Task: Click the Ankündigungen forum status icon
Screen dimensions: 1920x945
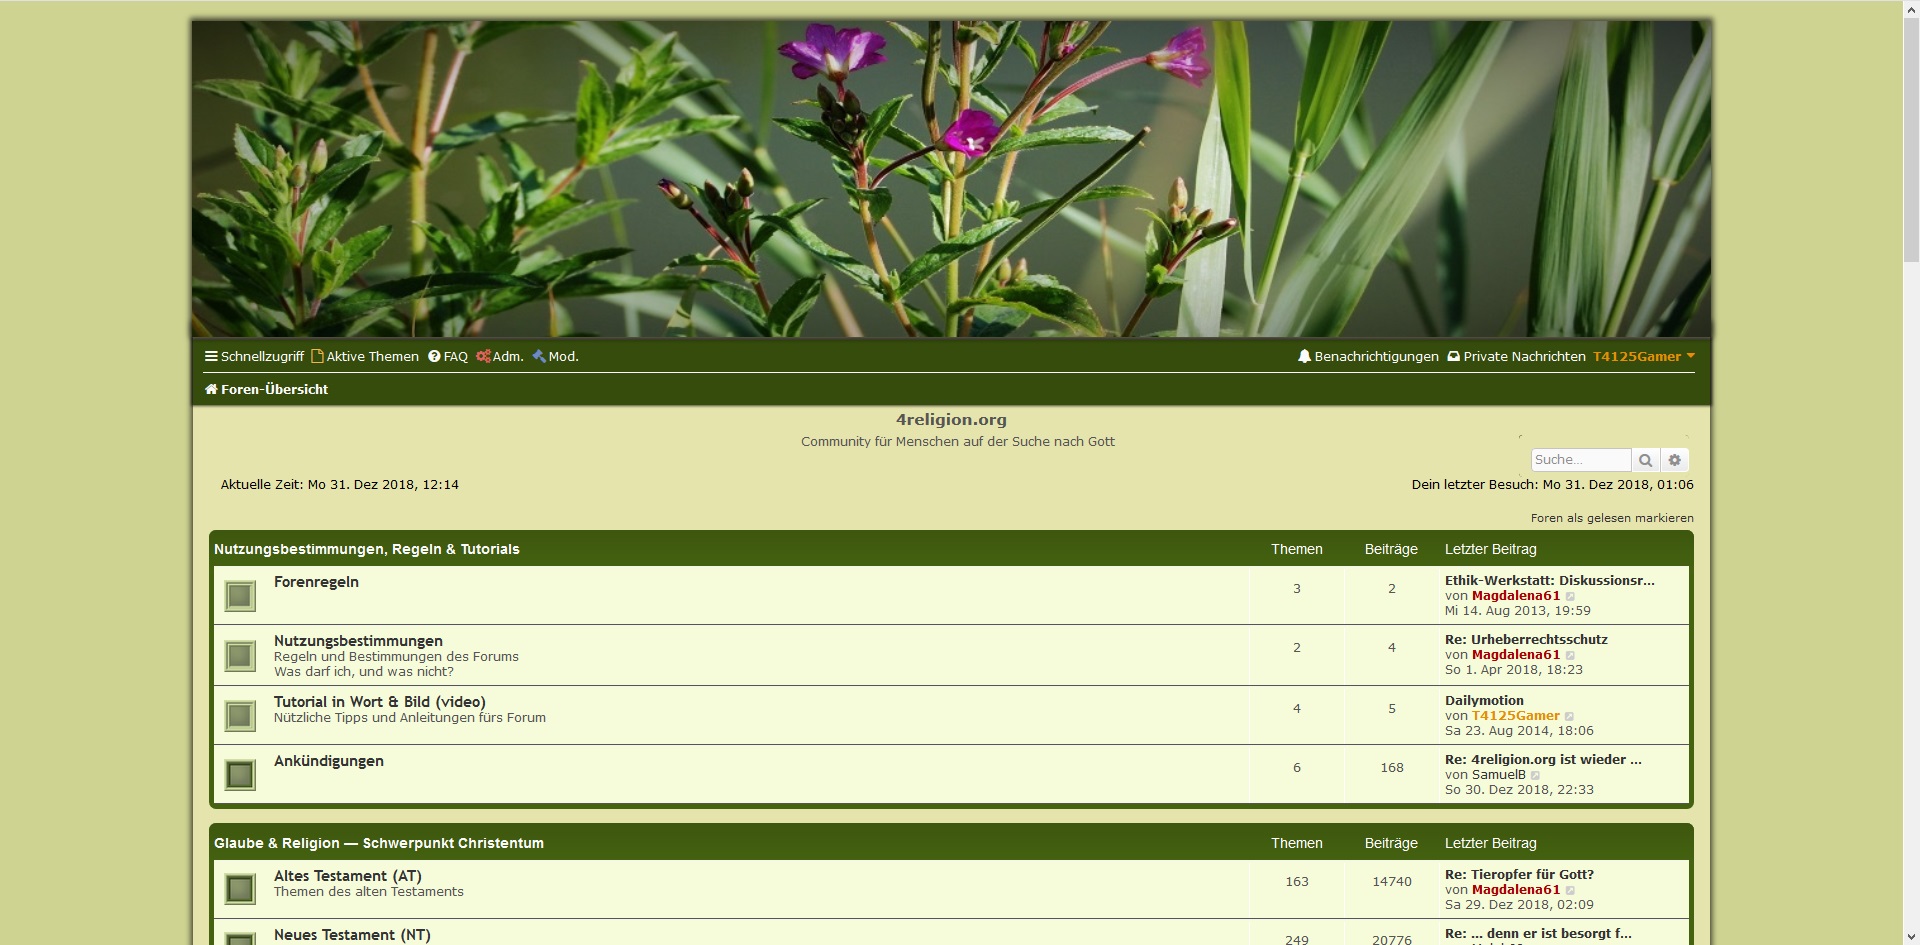Action: (240, 775)
